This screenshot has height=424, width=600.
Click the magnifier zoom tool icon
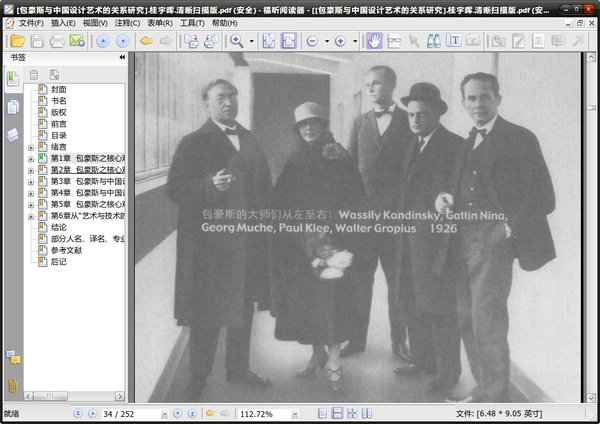(x=236, y=41)
